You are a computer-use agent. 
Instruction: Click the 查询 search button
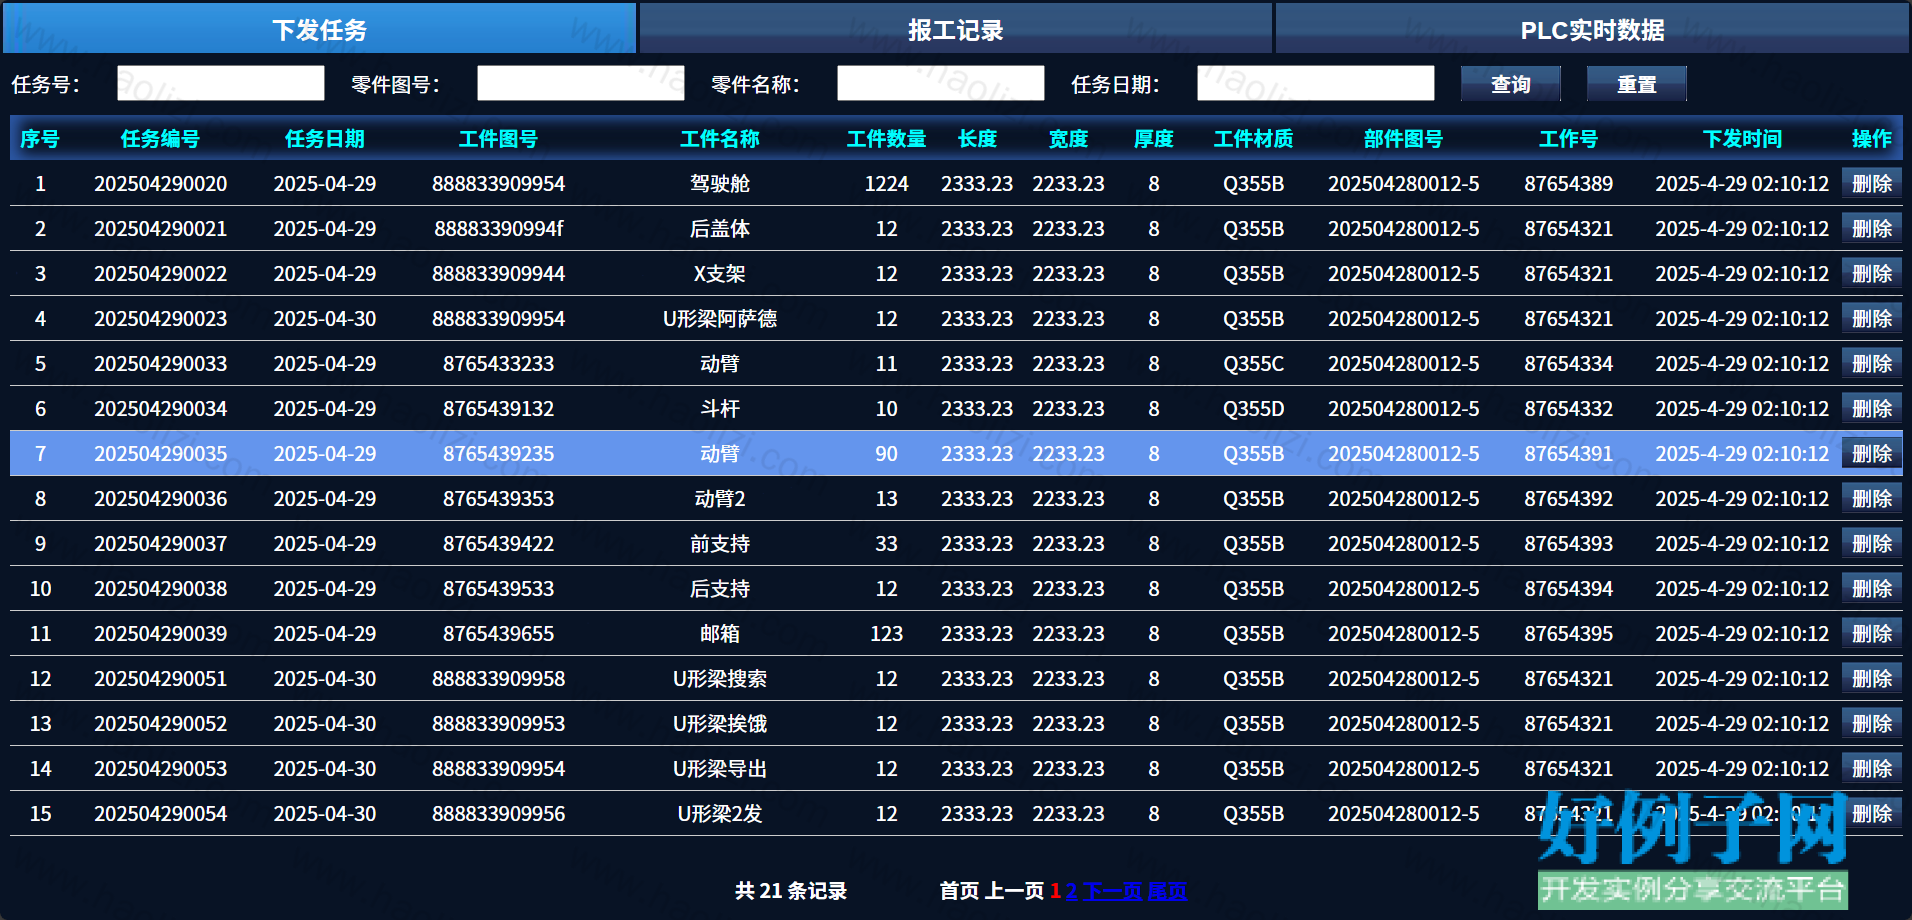point(1511,84)
